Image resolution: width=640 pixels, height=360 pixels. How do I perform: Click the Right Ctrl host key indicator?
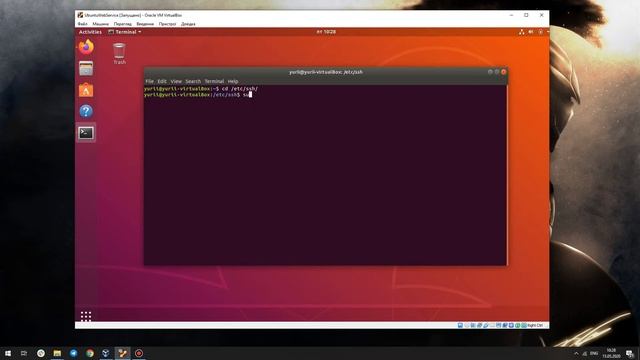tap(535, 325)
